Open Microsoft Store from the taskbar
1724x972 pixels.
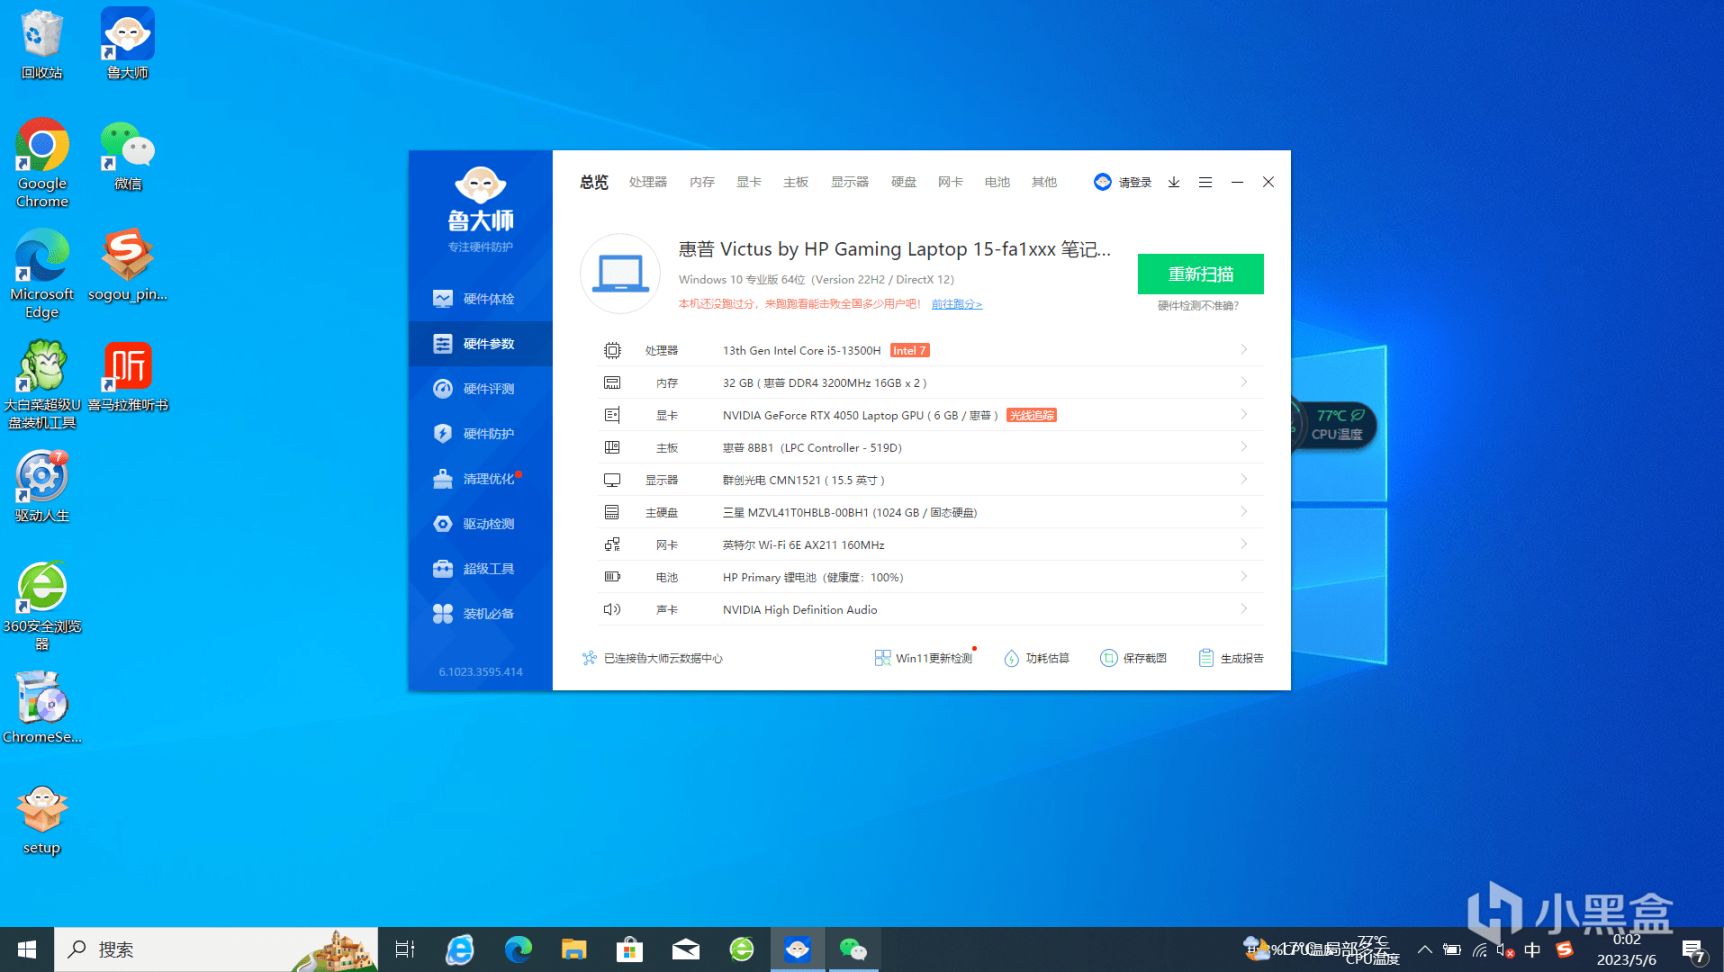click(x=630, y=949)
